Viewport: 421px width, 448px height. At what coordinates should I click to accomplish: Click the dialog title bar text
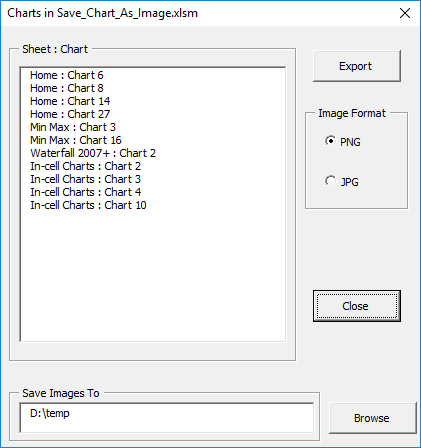(x=103, y=13)
